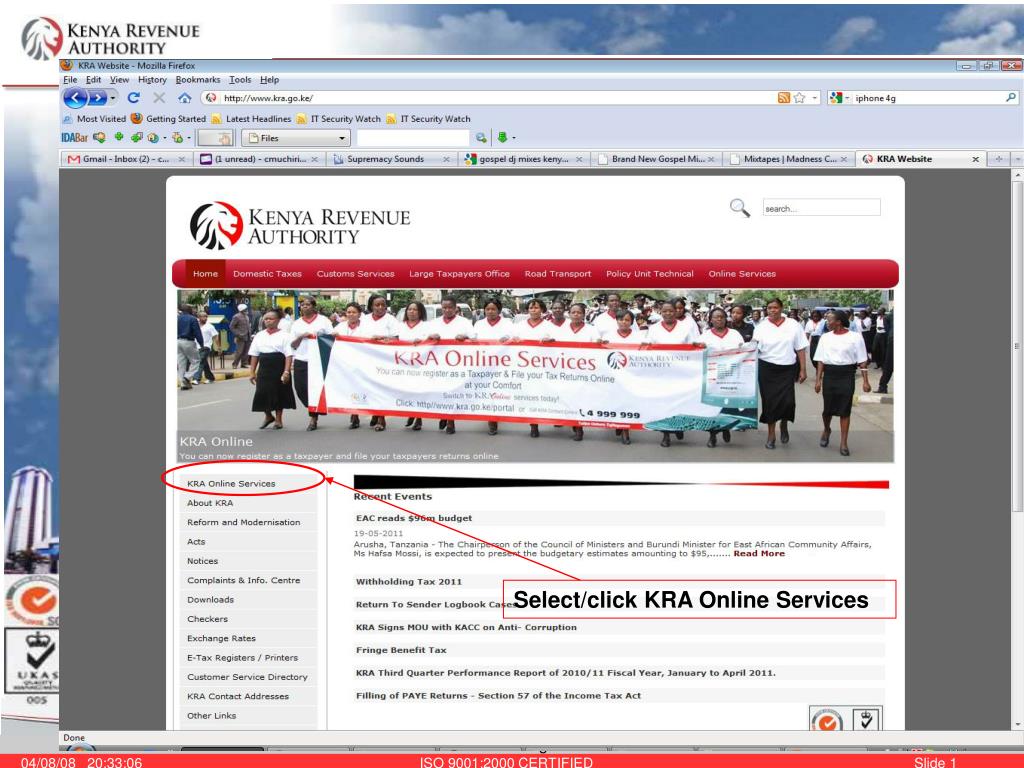Click the KRA lion logo on the website
This screenshot has height=768, width=1024.
[216, 225]
